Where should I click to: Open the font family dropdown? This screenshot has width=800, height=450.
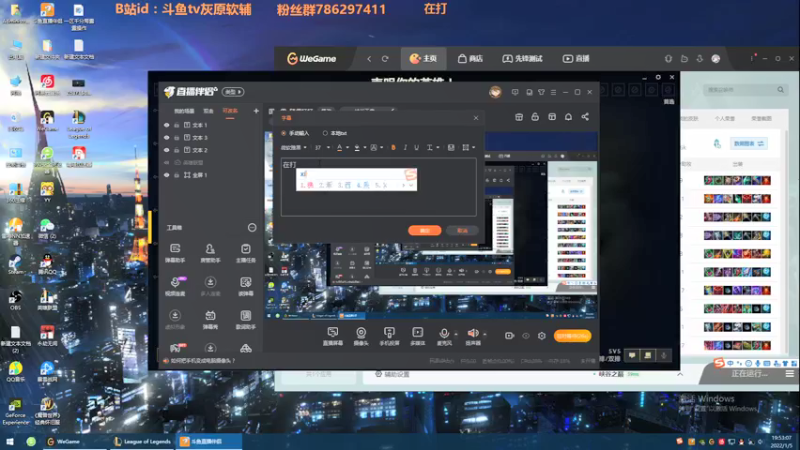294,147
